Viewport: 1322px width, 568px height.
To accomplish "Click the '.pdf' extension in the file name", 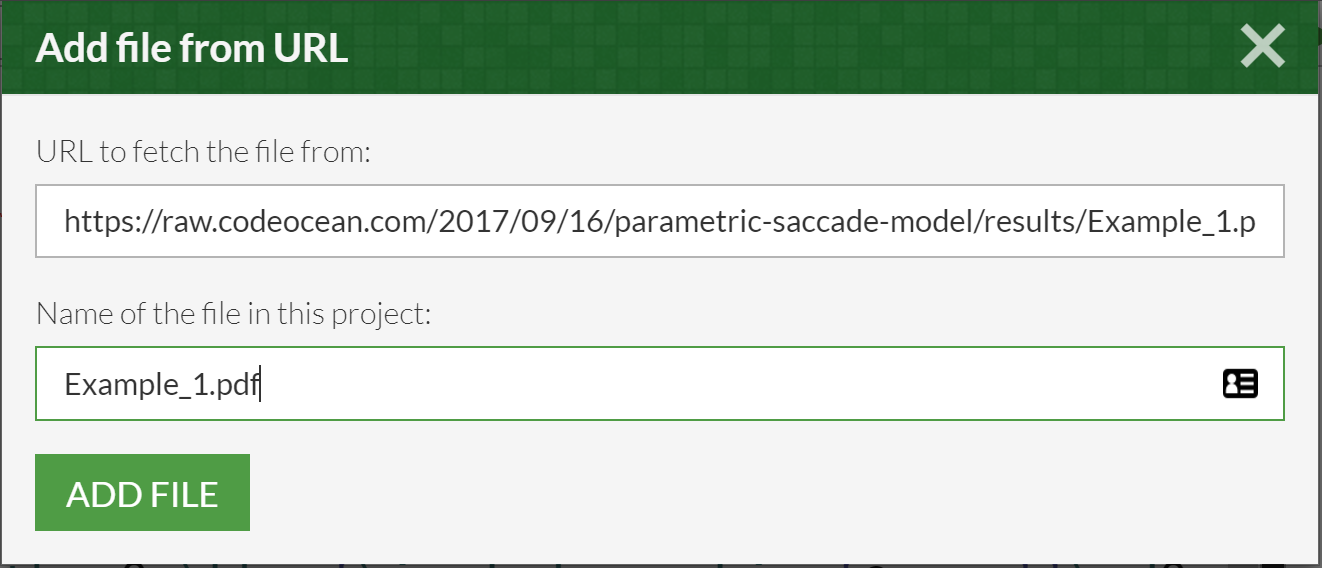I will (237, 385).
